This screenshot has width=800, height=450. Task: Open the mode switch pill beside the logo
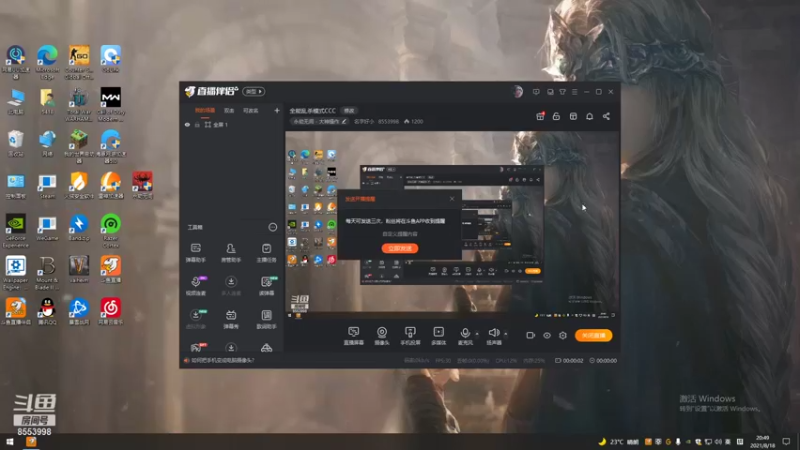coord(254,91)
